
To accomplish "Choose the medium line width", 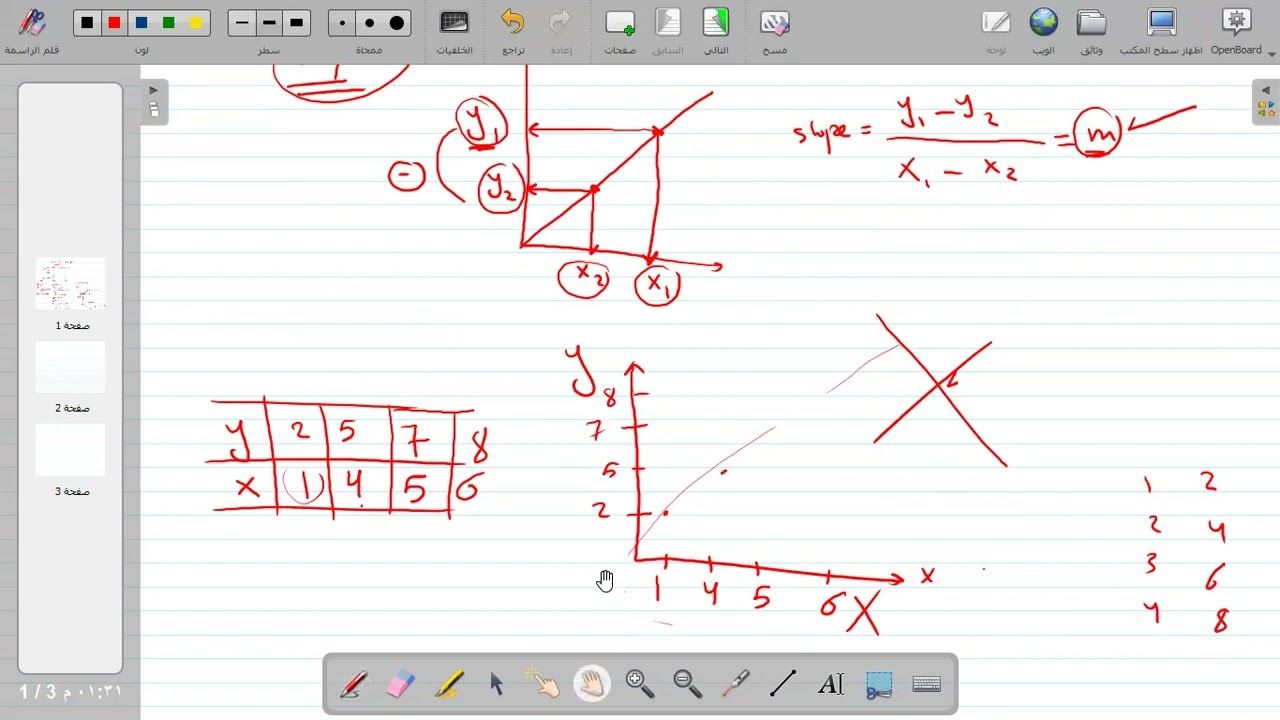I will coord(269,23).
